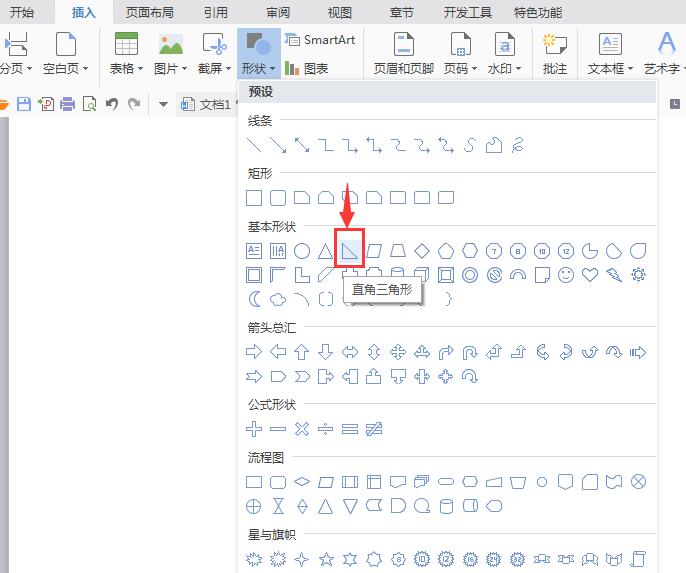
Task: Open the 特色功能 ribbon tab
Action: point(538,12)
